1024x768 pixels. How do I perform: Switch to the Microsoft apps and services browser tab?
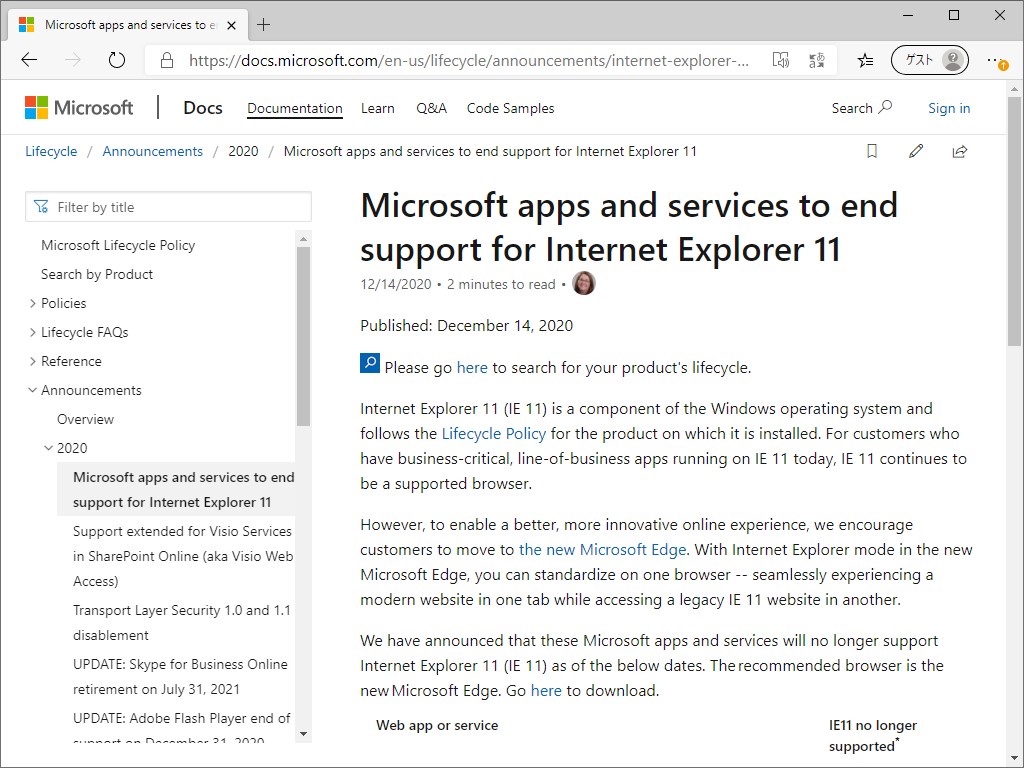[x=120, y=24]
